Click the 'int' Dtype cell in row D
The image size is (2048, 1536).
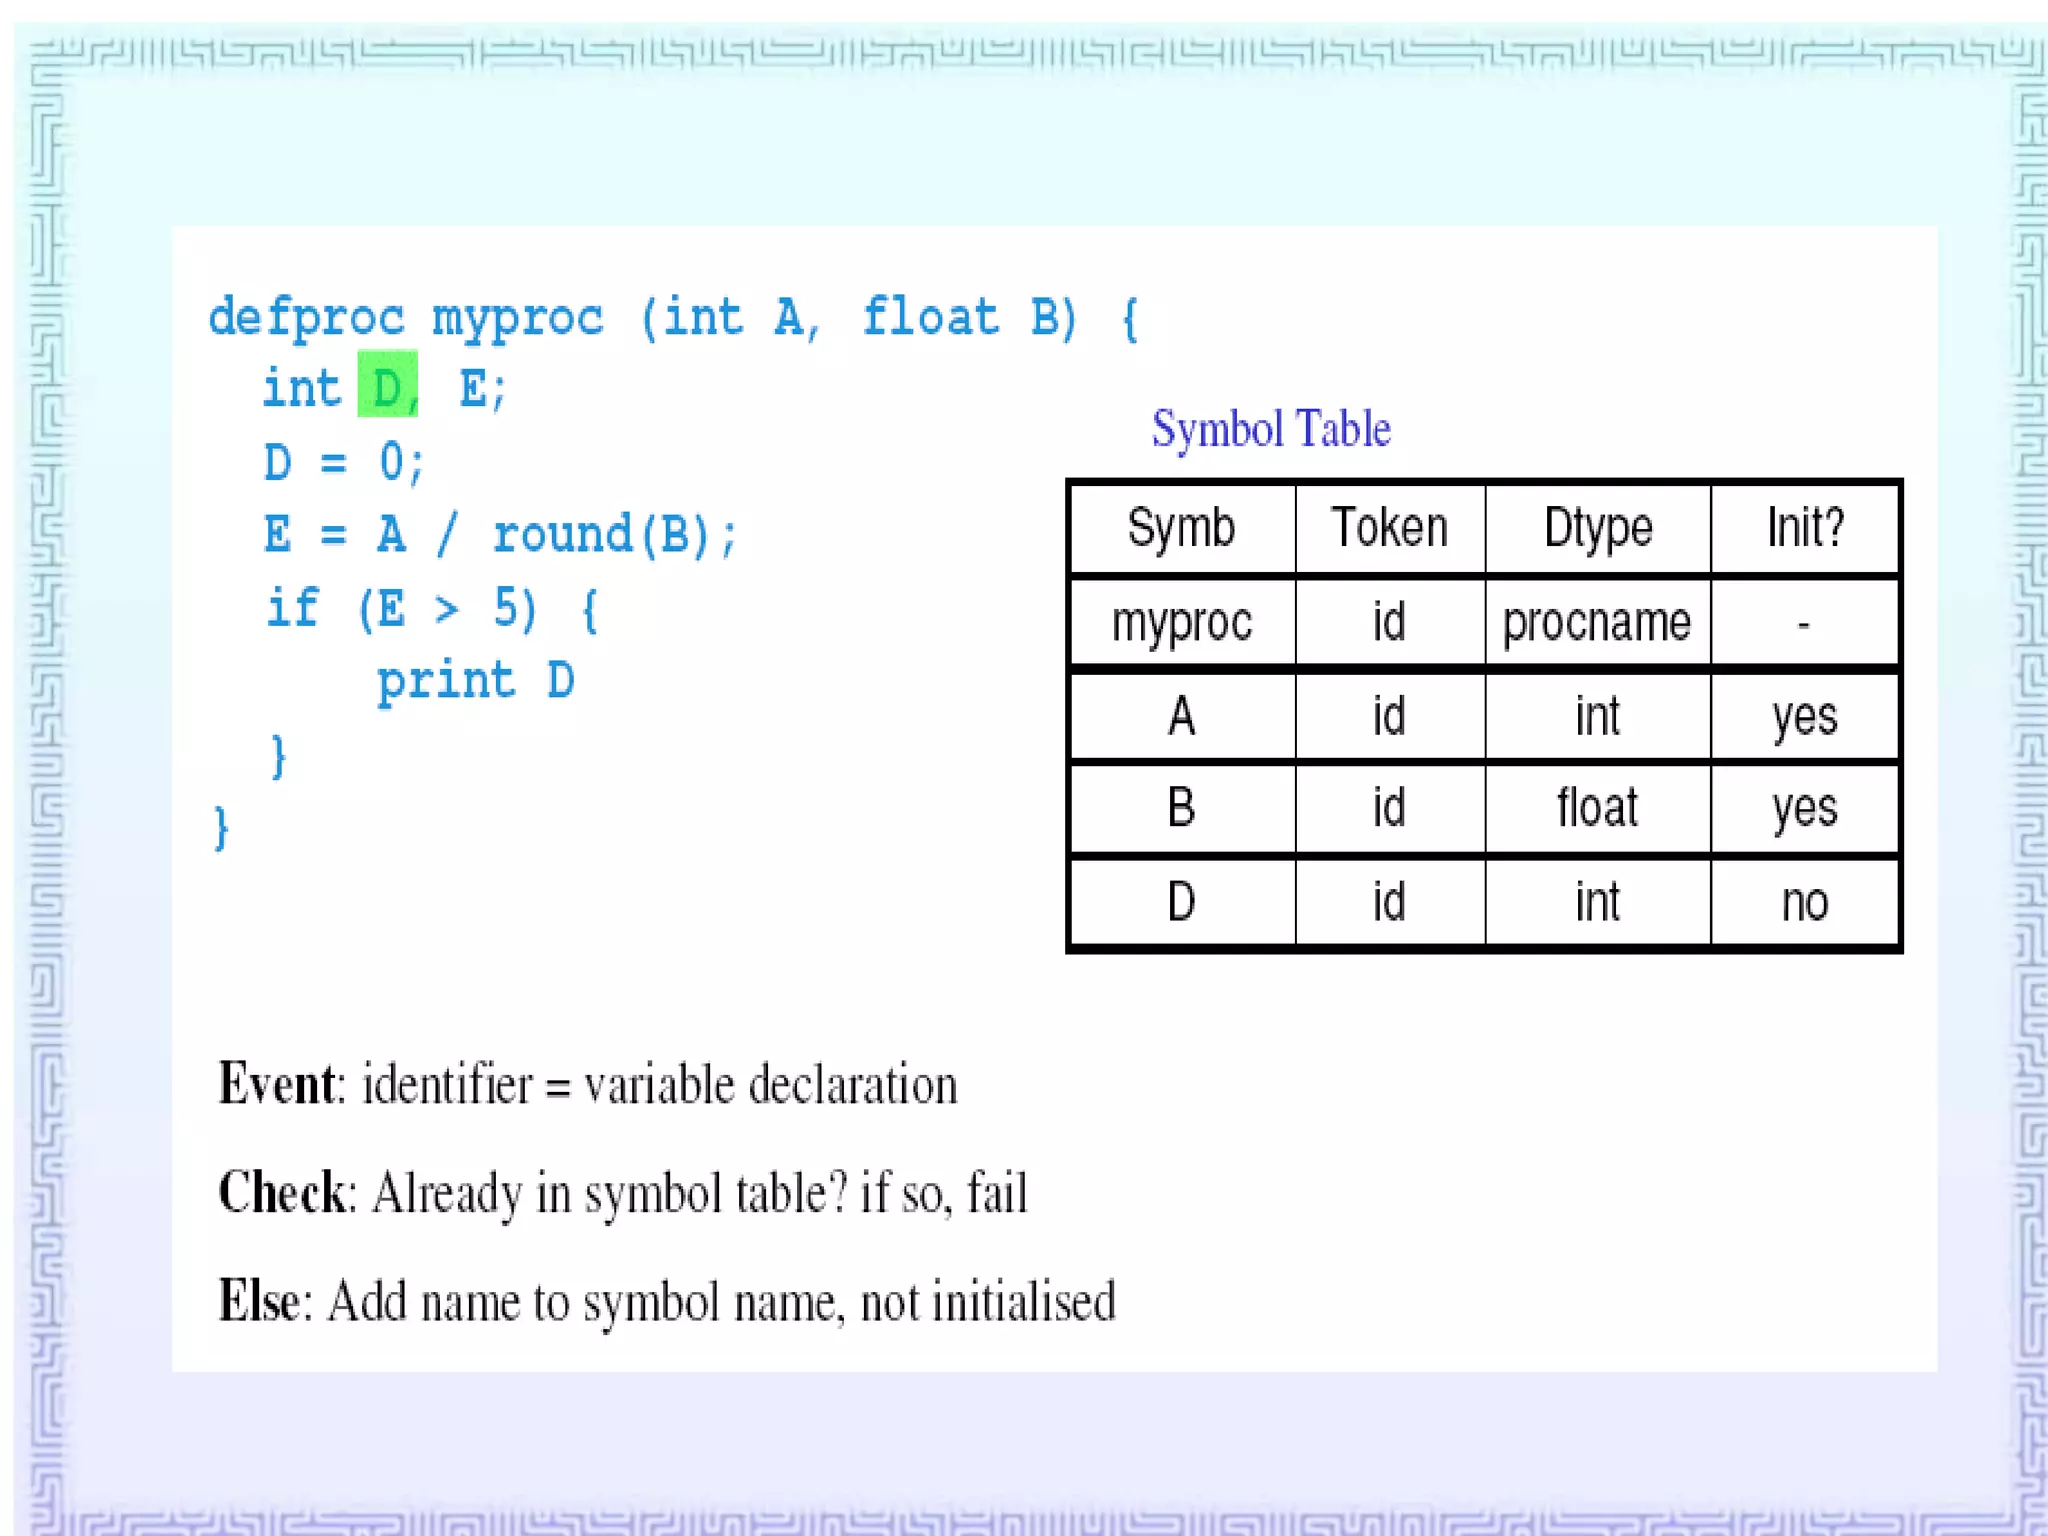(x=1598, y=902)
